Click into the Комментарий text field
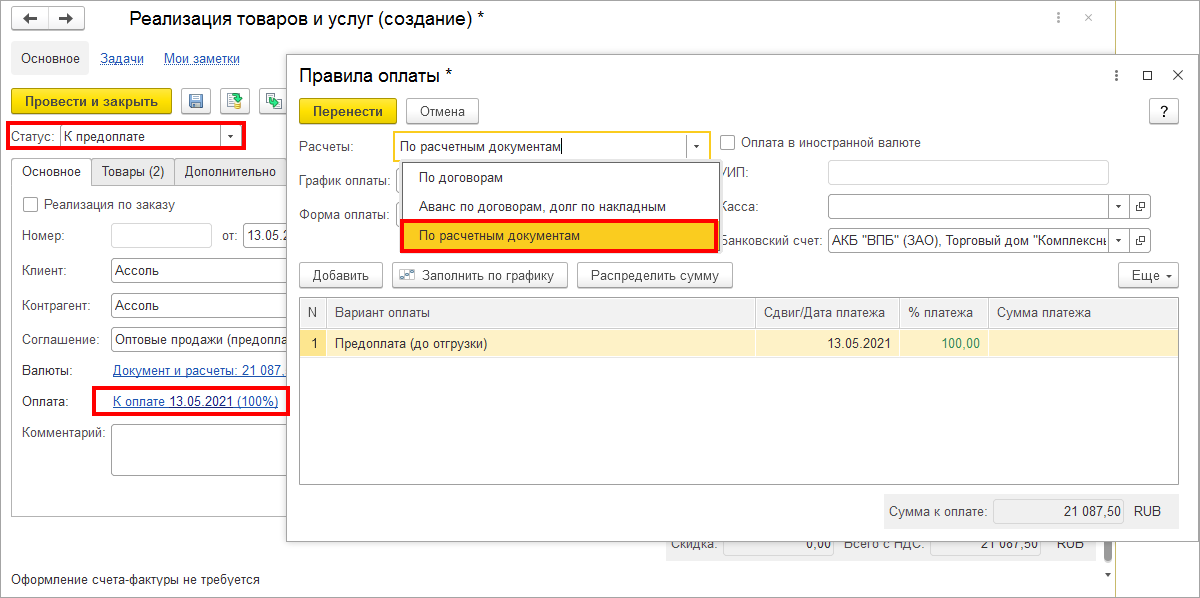This screenshot has width=1200, height=598. (200, 449)
